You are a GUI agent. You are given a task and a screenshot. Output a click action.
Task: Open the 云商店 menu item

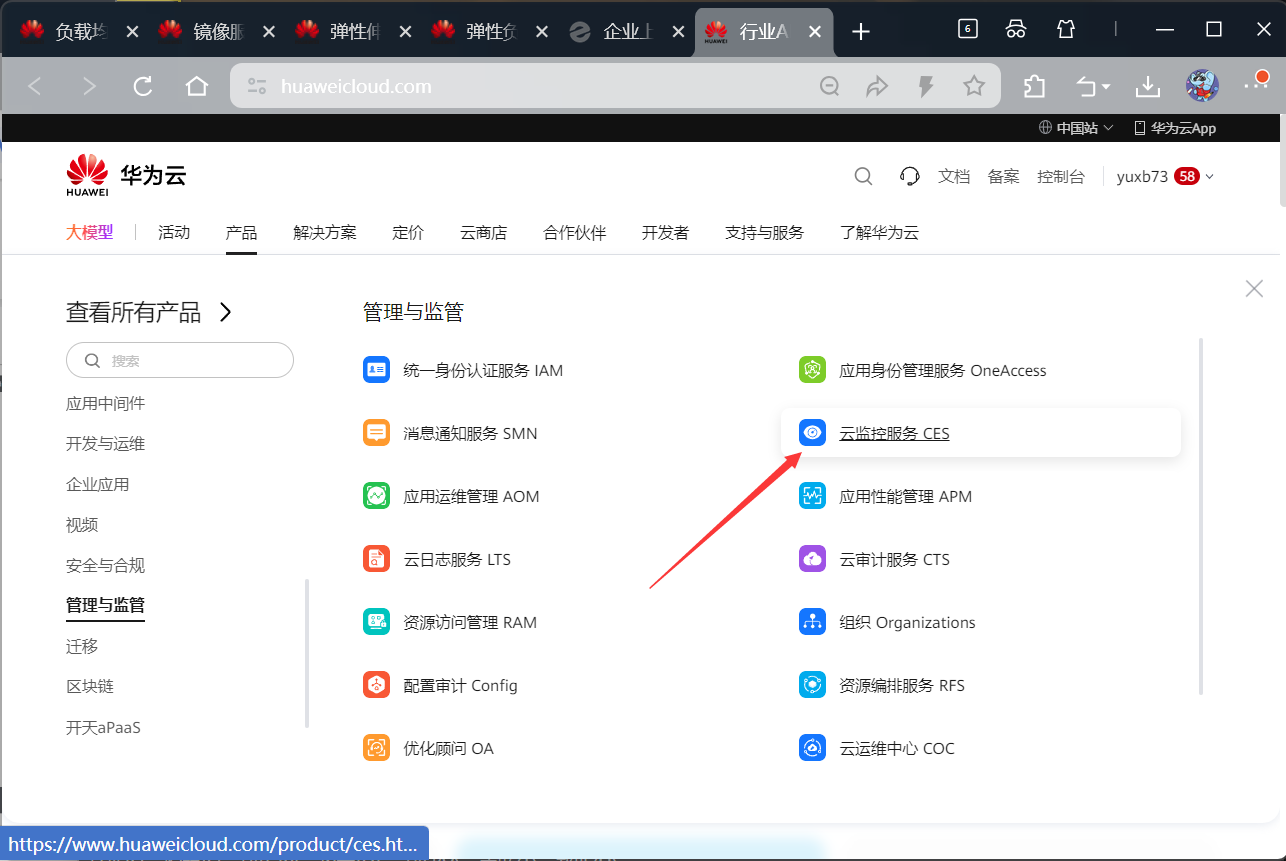(x=483, y=232)
